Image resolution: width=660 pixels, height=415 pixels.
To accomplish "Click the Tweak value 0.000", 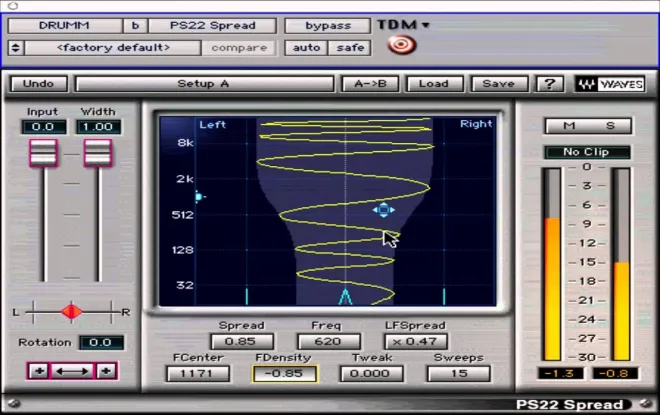I will (x=371, y=373).
